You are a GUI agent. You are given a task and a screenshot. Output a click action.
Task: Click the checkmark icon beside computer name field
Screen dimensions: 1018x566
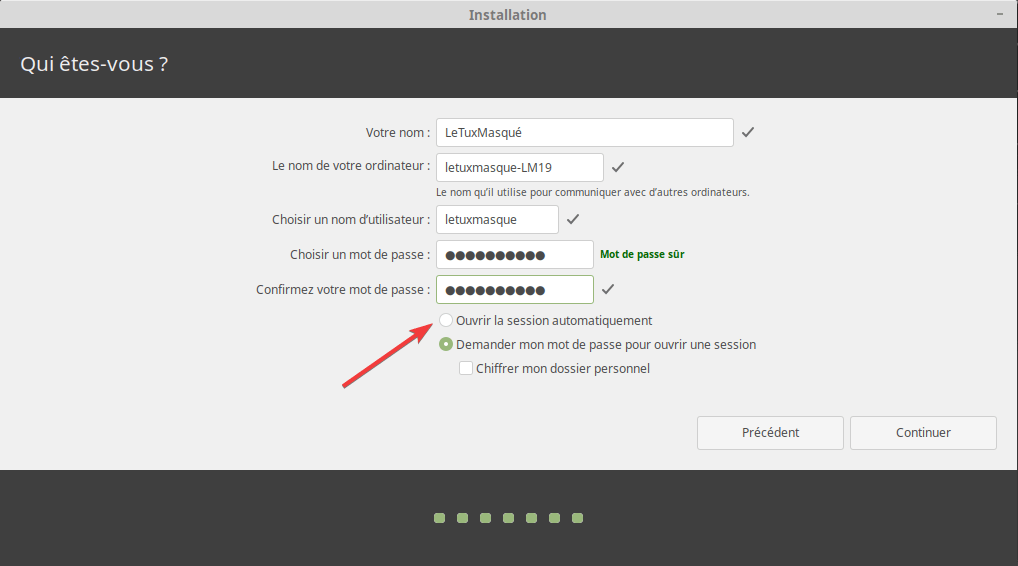point(618,167)
